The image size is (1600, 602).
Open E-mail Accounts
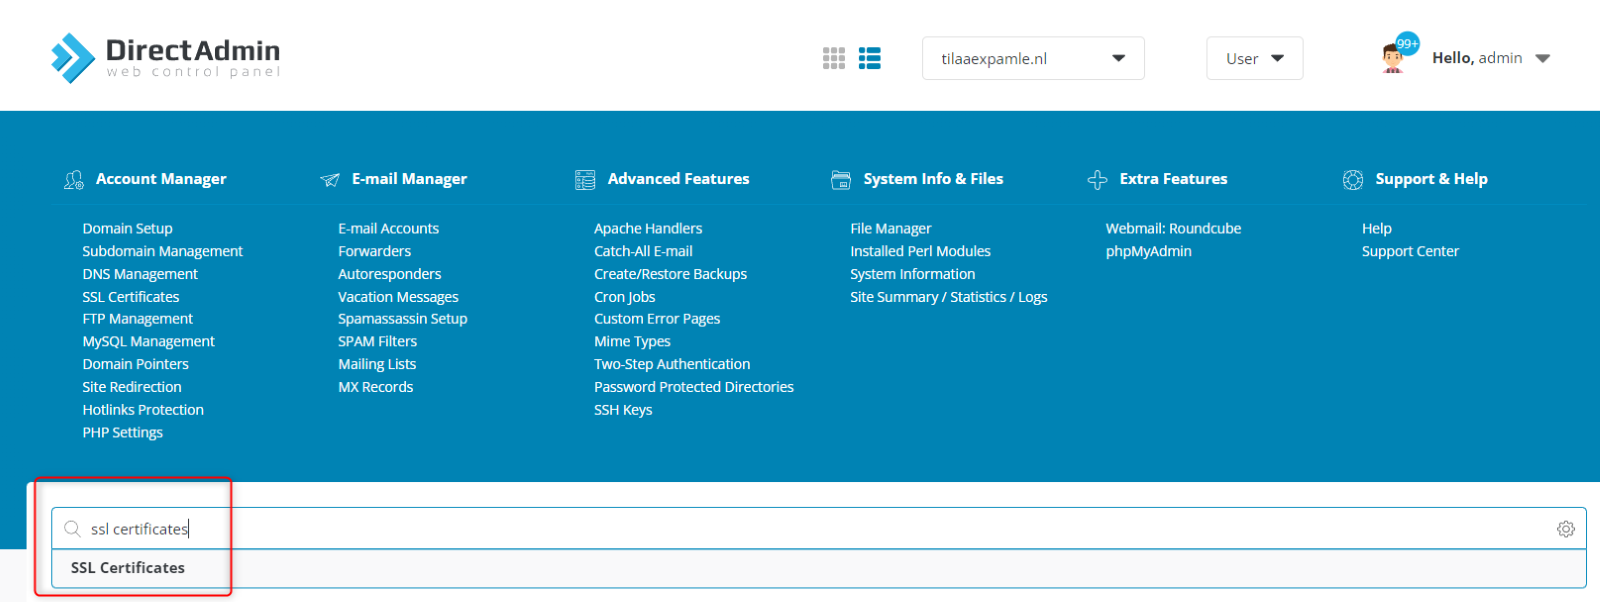pyautogui.click(x=388, y=229)
